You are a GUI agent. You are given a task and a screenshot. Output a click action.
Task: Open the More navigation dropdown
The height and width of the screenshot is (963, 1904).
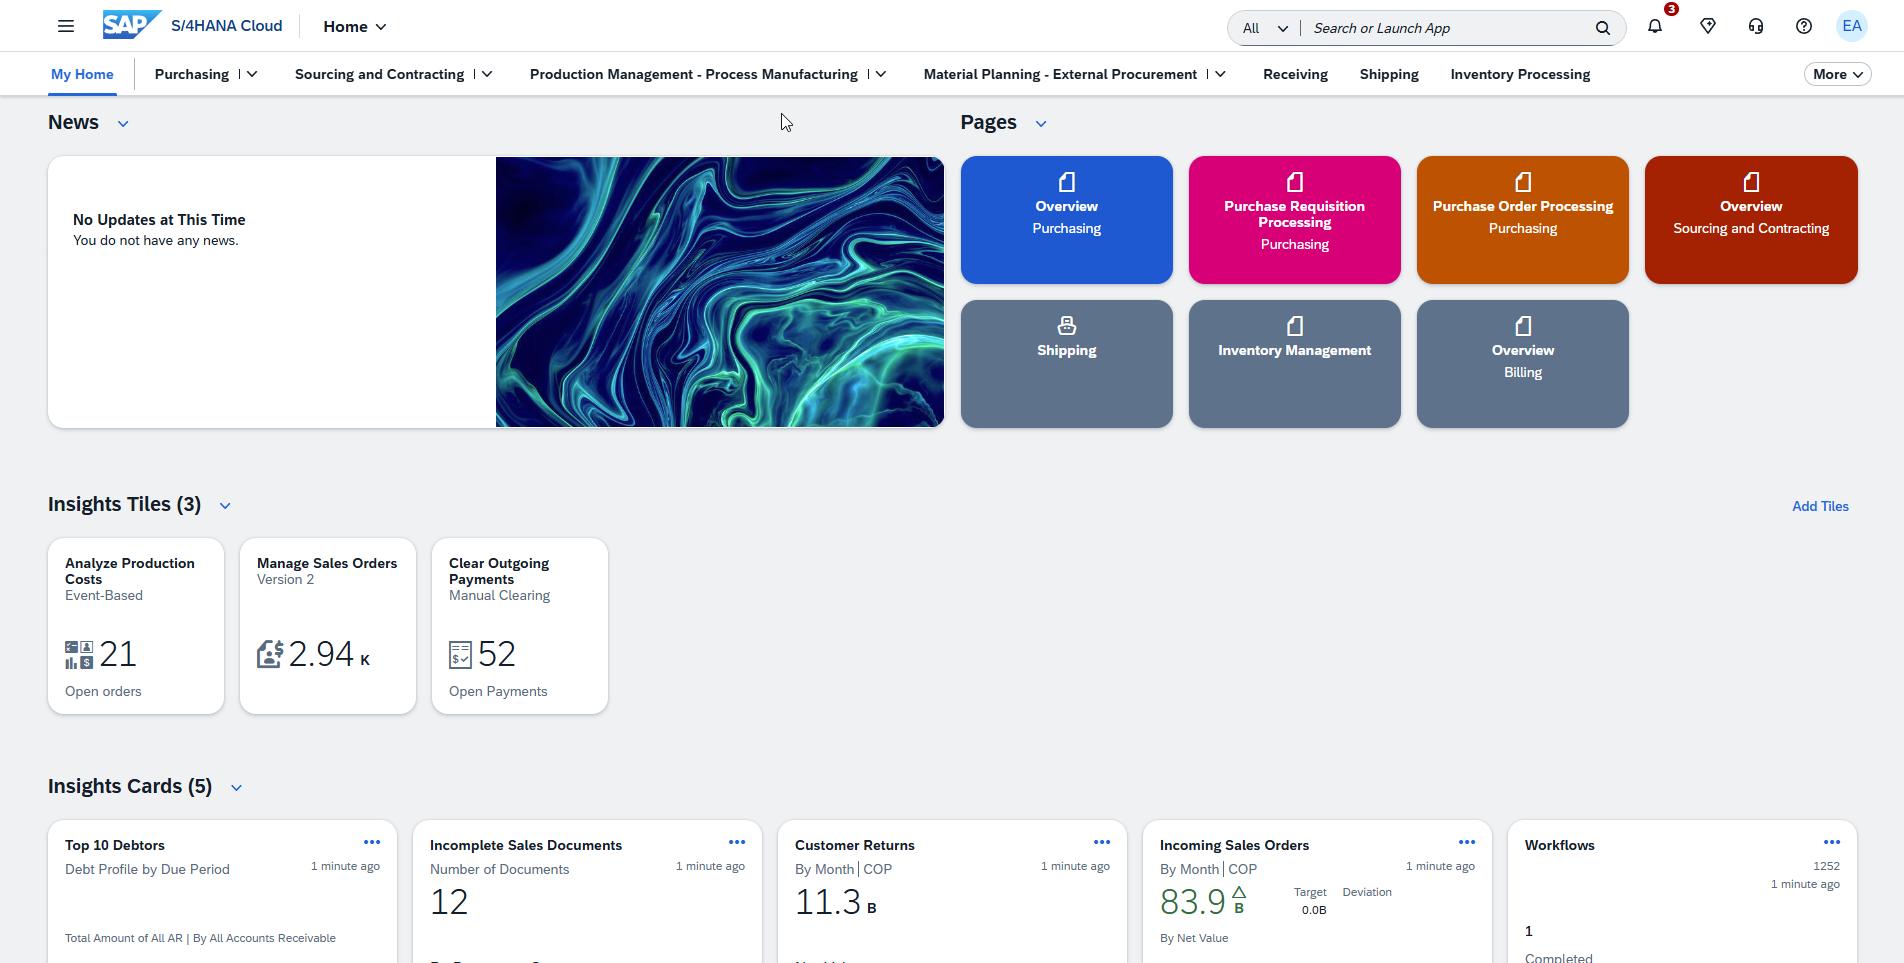click(x=1837, y=74)
